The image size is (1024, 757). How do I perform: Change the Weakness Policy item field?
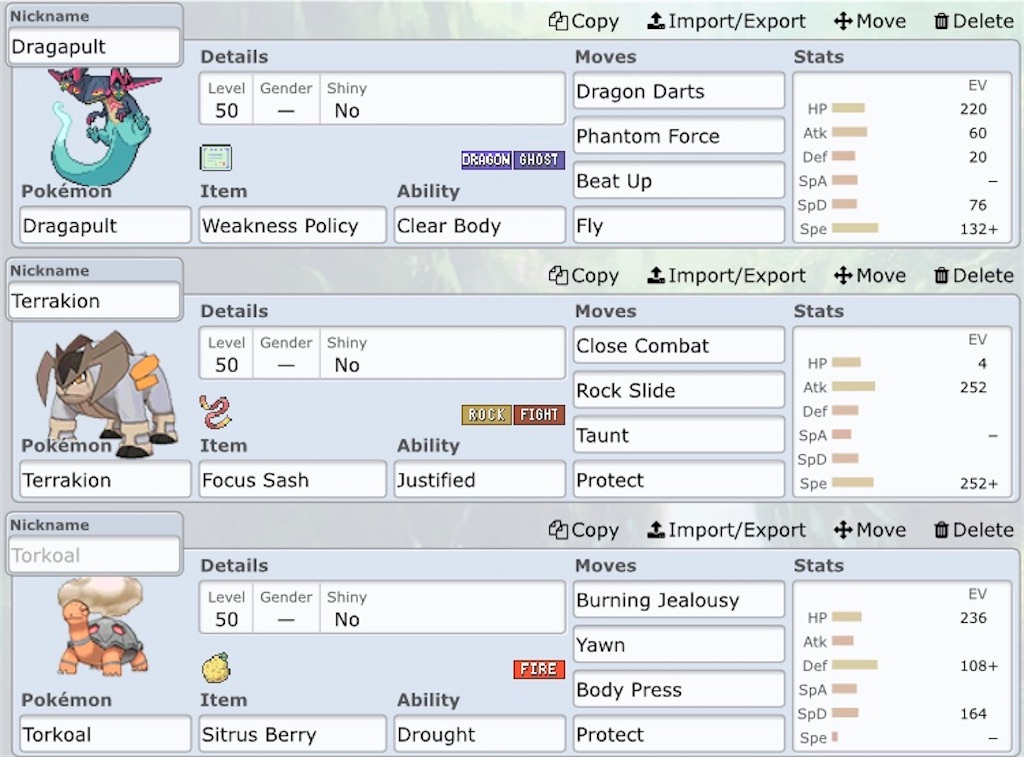pos(293,225)
